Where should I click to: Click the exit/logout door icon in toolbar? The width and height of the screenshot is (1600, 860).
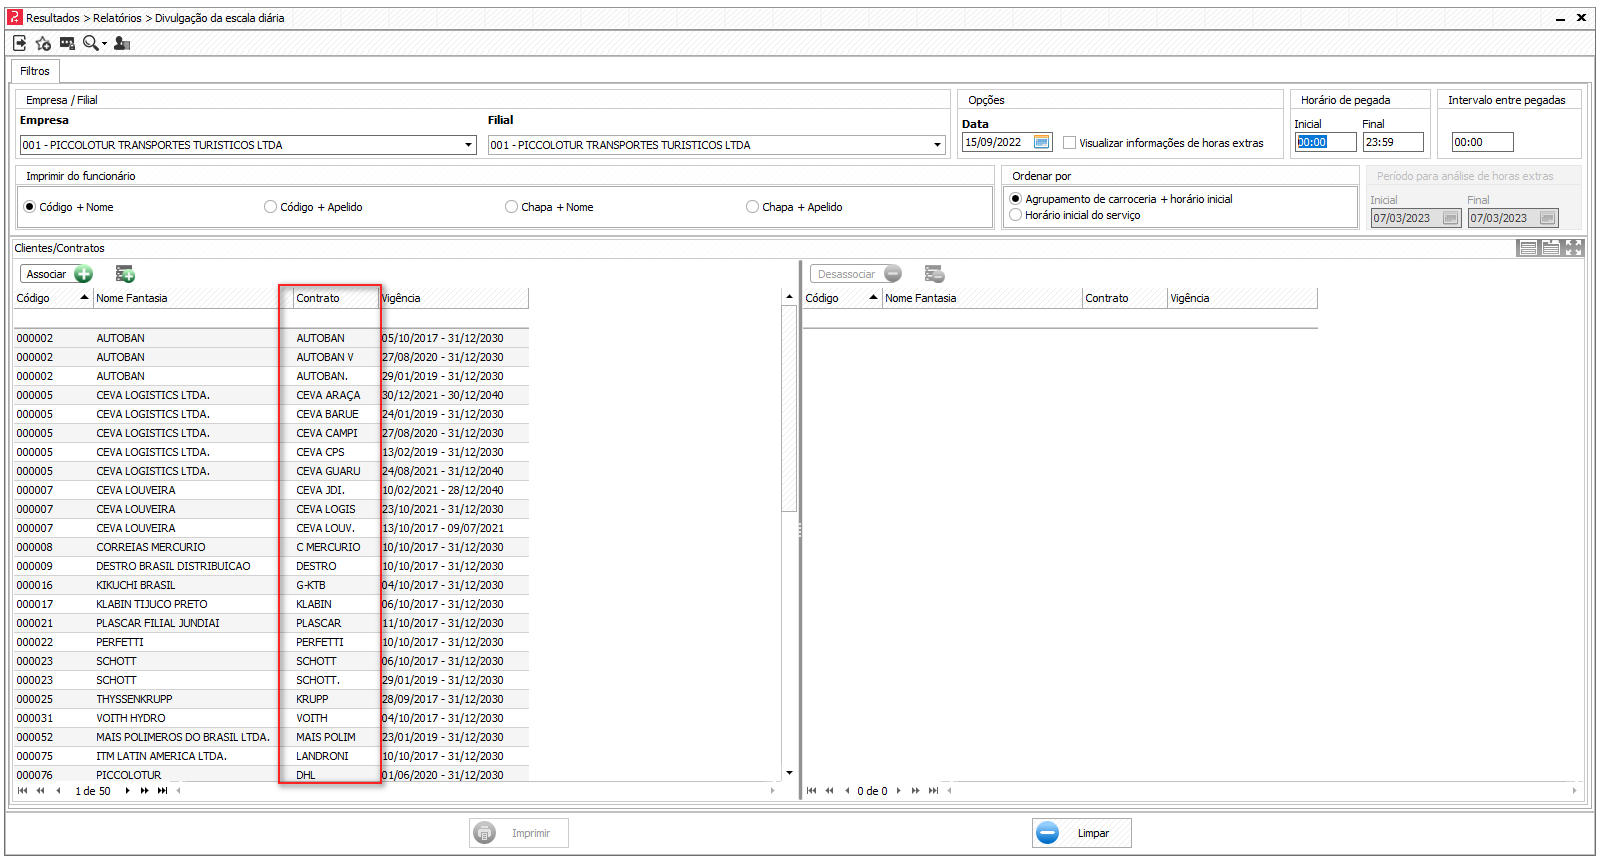20,43
